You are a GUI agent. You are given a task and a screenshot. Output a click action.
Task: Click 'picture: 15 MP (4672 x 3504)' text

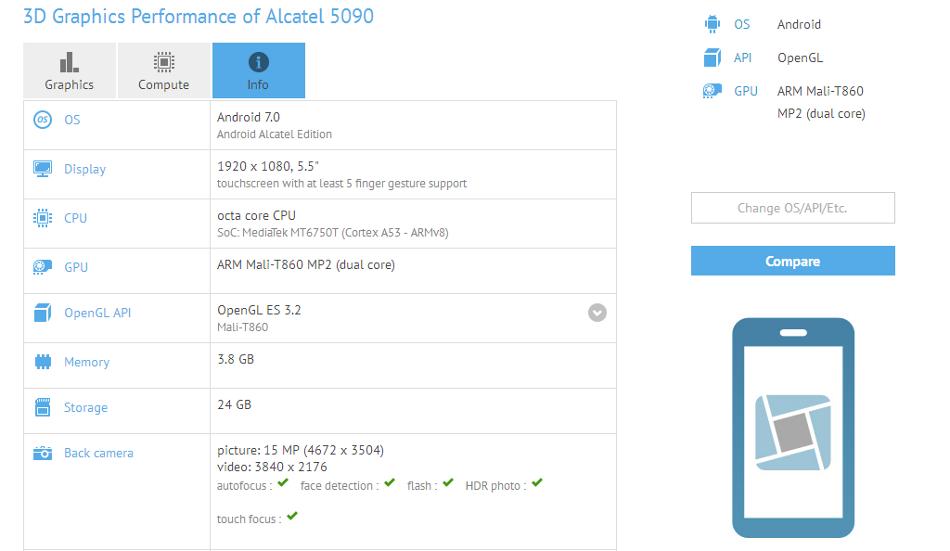pos(301,450)
